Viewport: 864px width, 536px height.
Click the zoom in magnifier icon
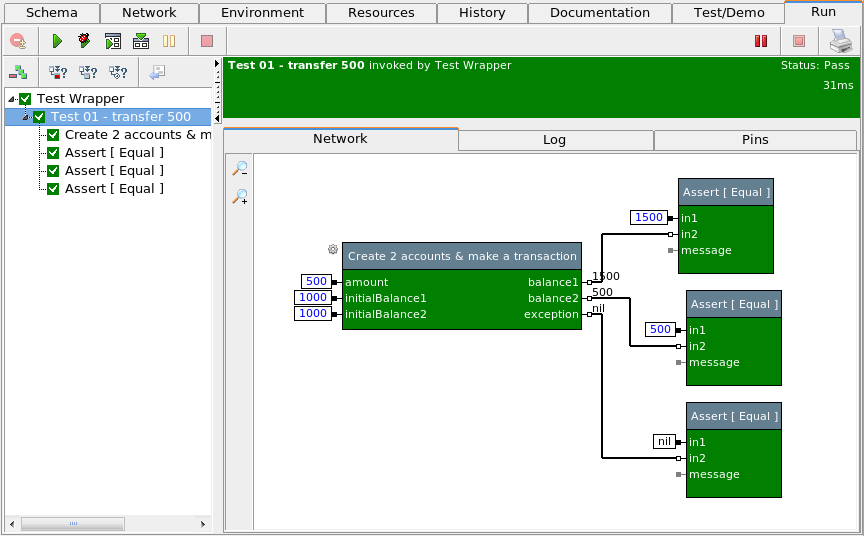pyautogui.click(x=240, y=197)
